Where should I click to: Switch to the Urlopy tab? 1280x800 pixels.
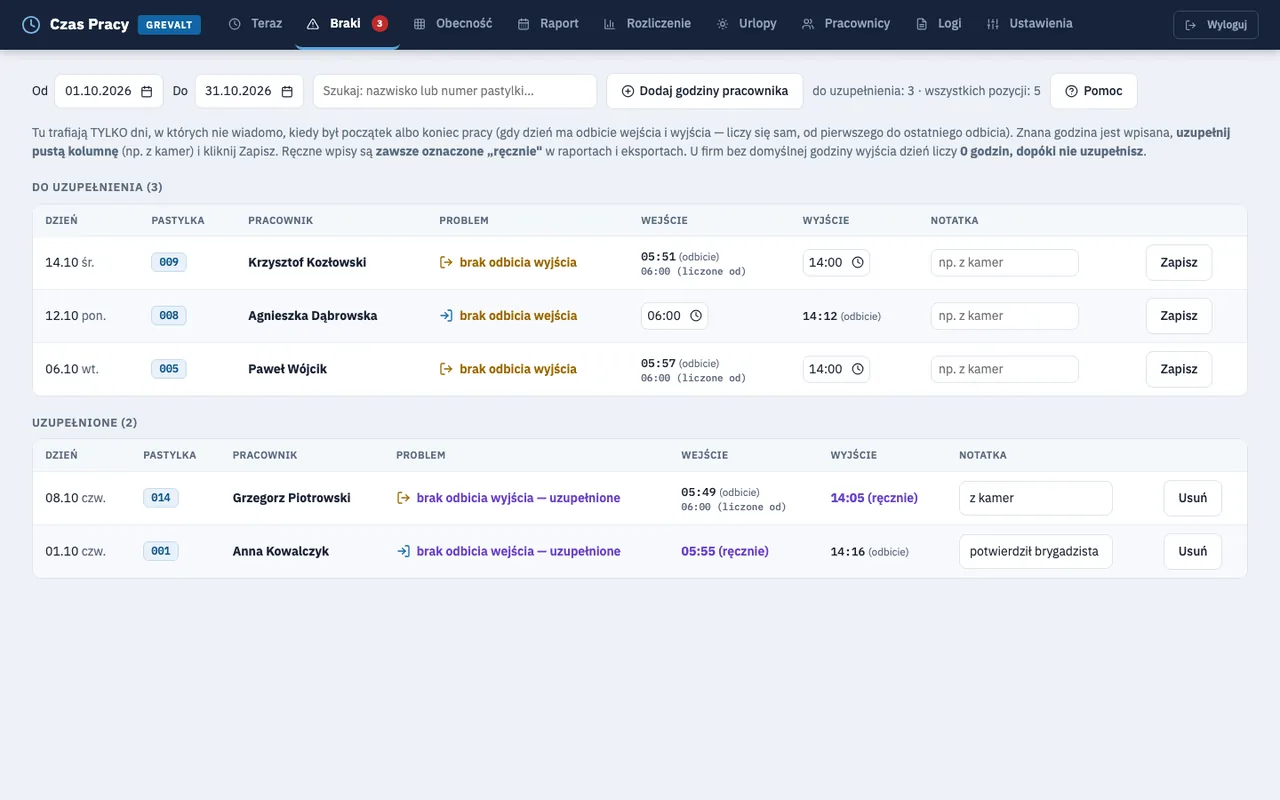coord(747,24)
